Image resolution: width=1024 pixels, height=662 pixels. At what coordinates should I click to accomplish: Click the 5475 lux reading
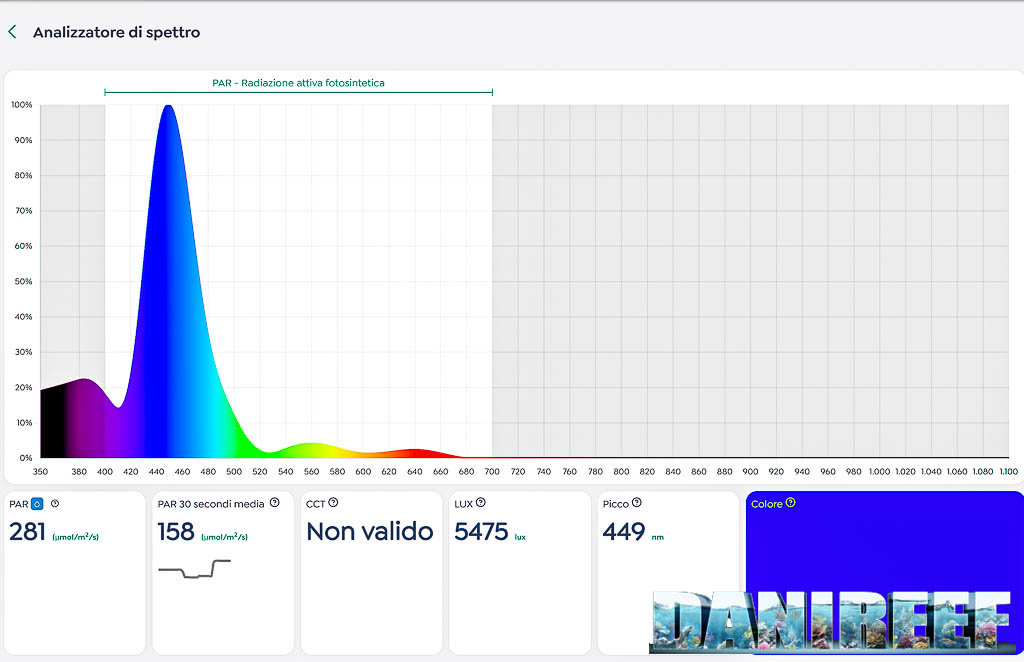(481, 532)
